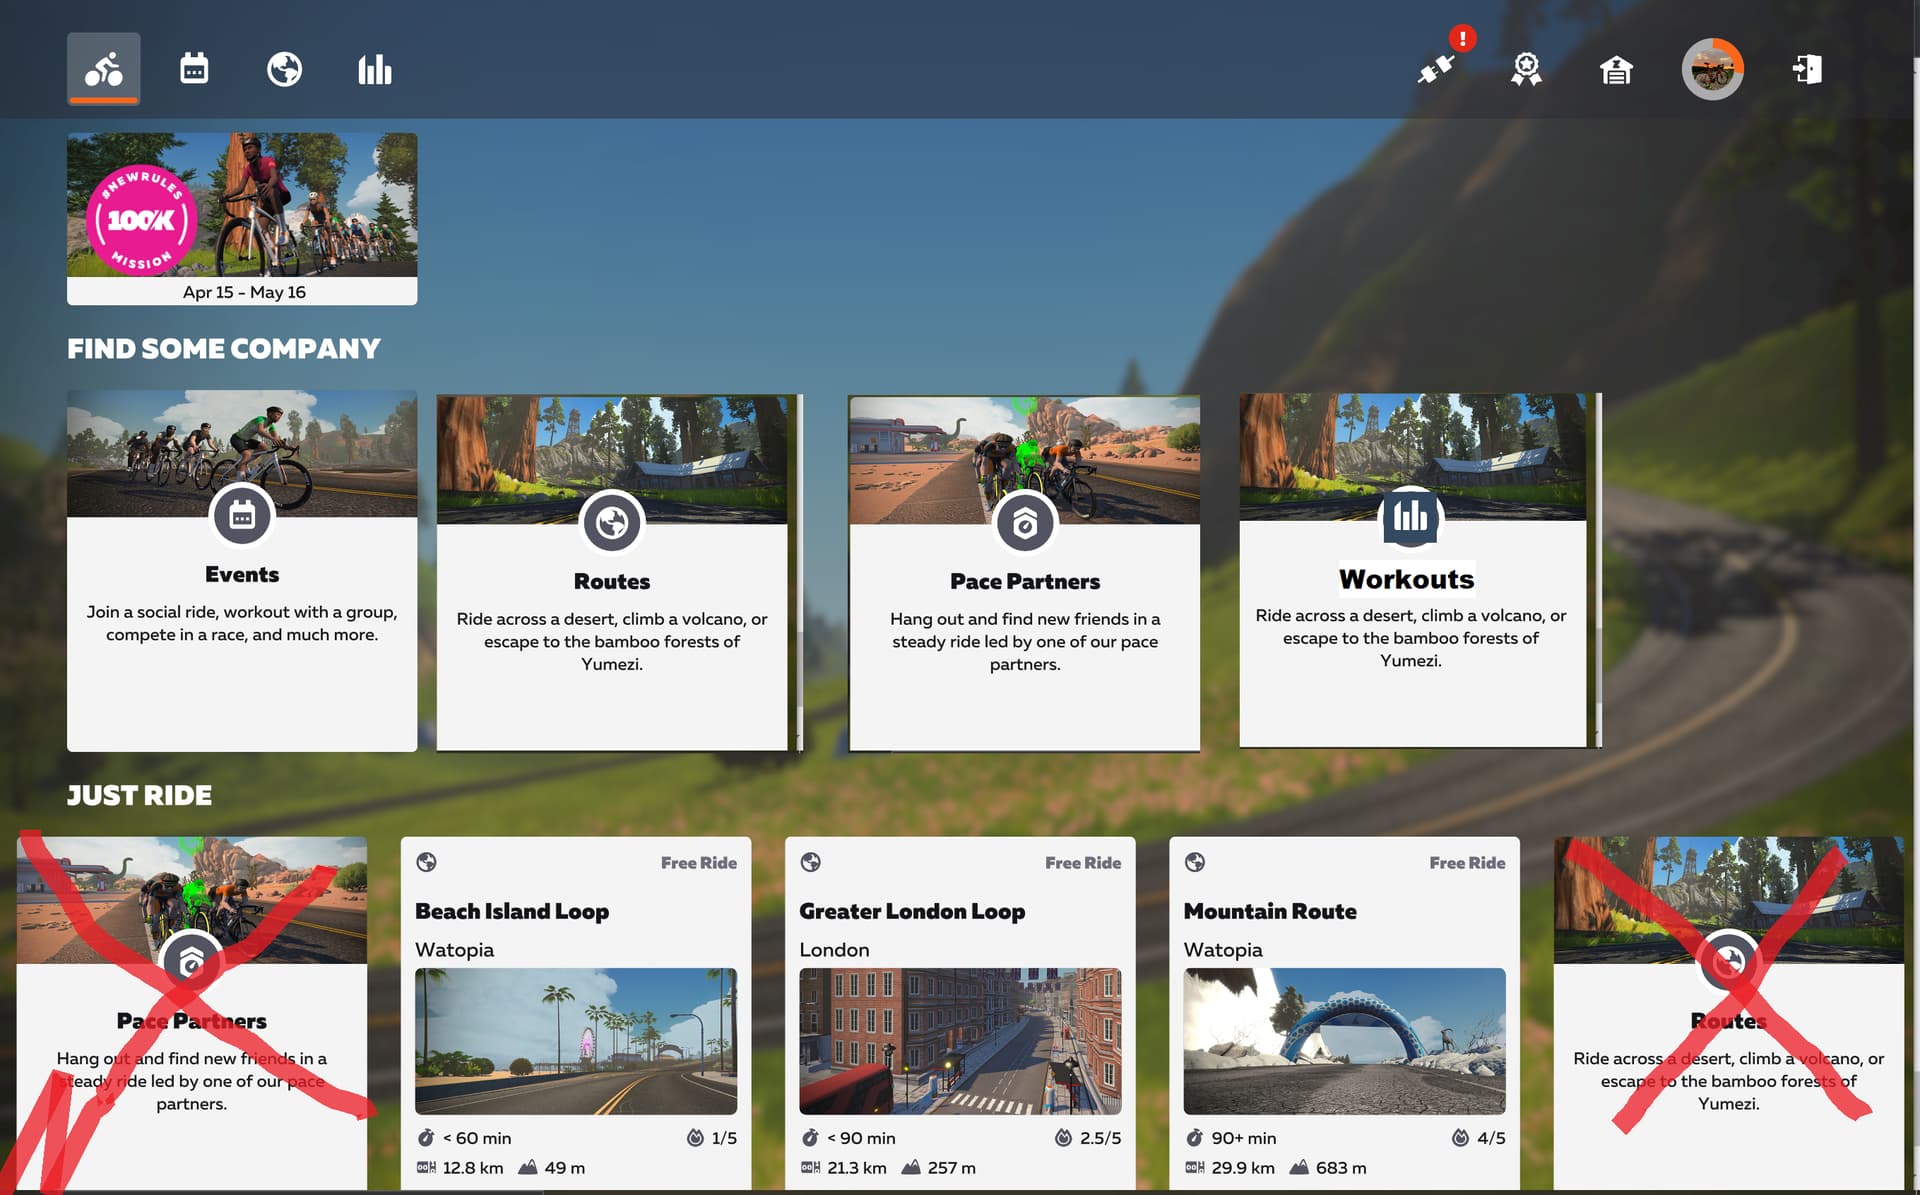The width and height of the screenshot is (1920, 1195).
Task: Select the Events card
Action: (x=242, y=571)
